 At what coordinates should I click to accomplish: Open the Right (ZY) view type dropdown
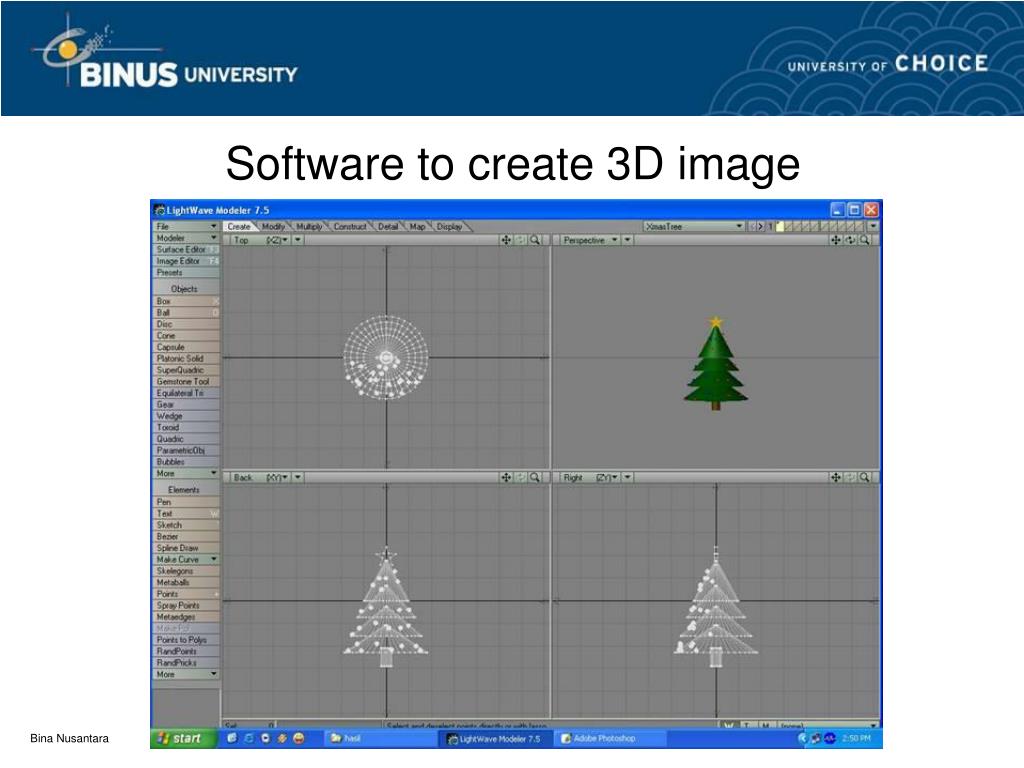click(x=590, y=477)
